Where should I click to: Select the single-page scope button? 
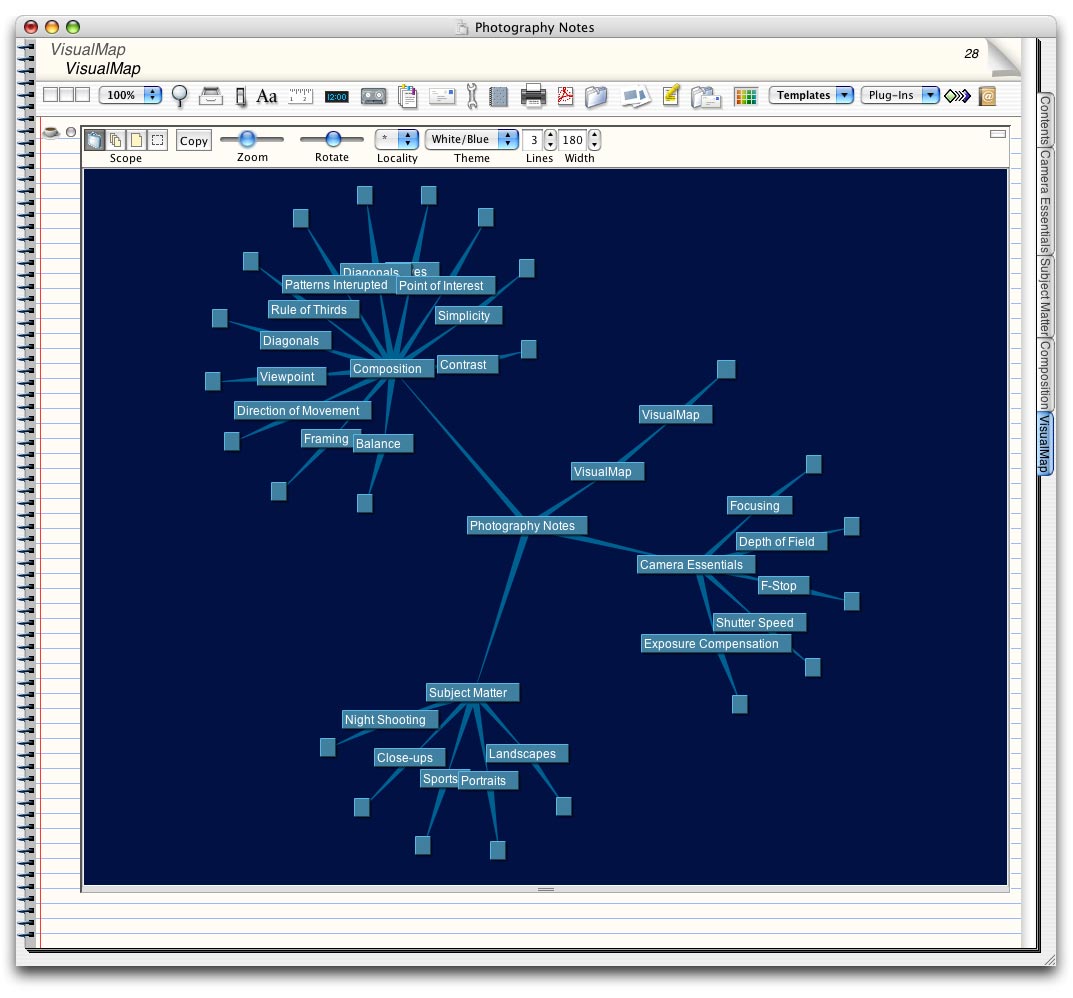coord(137,140)
